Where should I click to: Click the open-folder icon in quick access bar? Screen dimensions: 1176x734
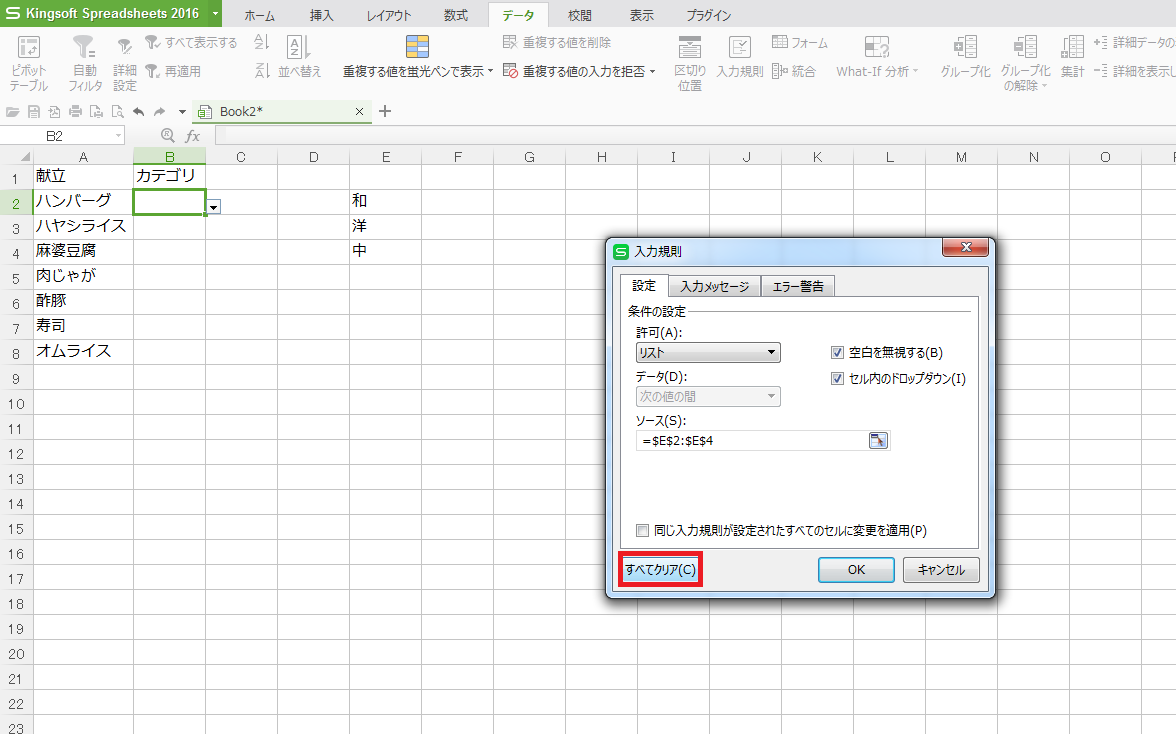coord(13,112)
